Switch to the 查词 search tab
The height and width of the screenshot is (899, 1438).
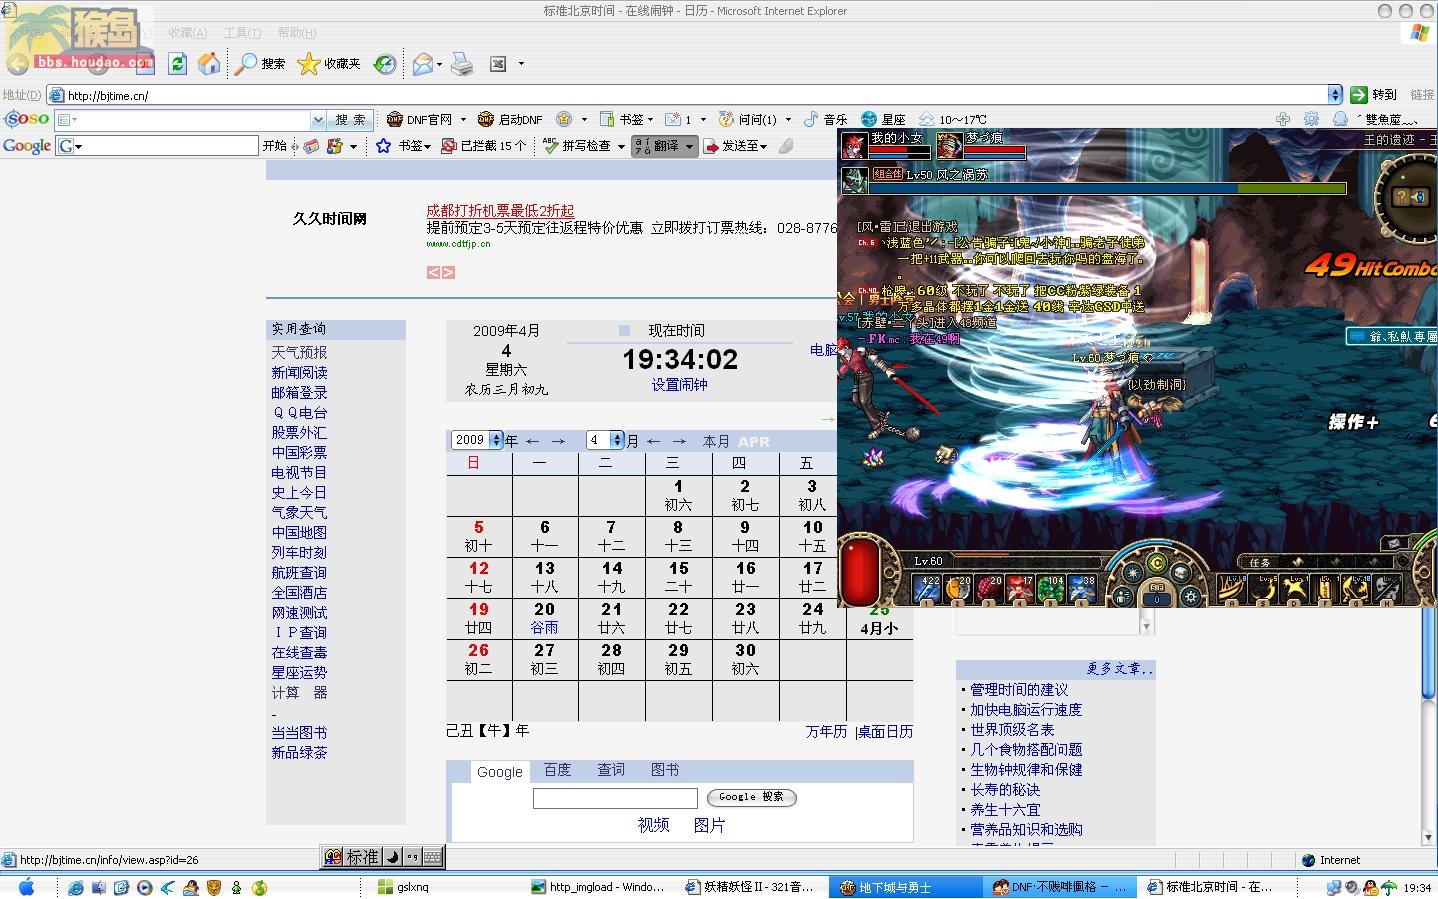[611, 770]
